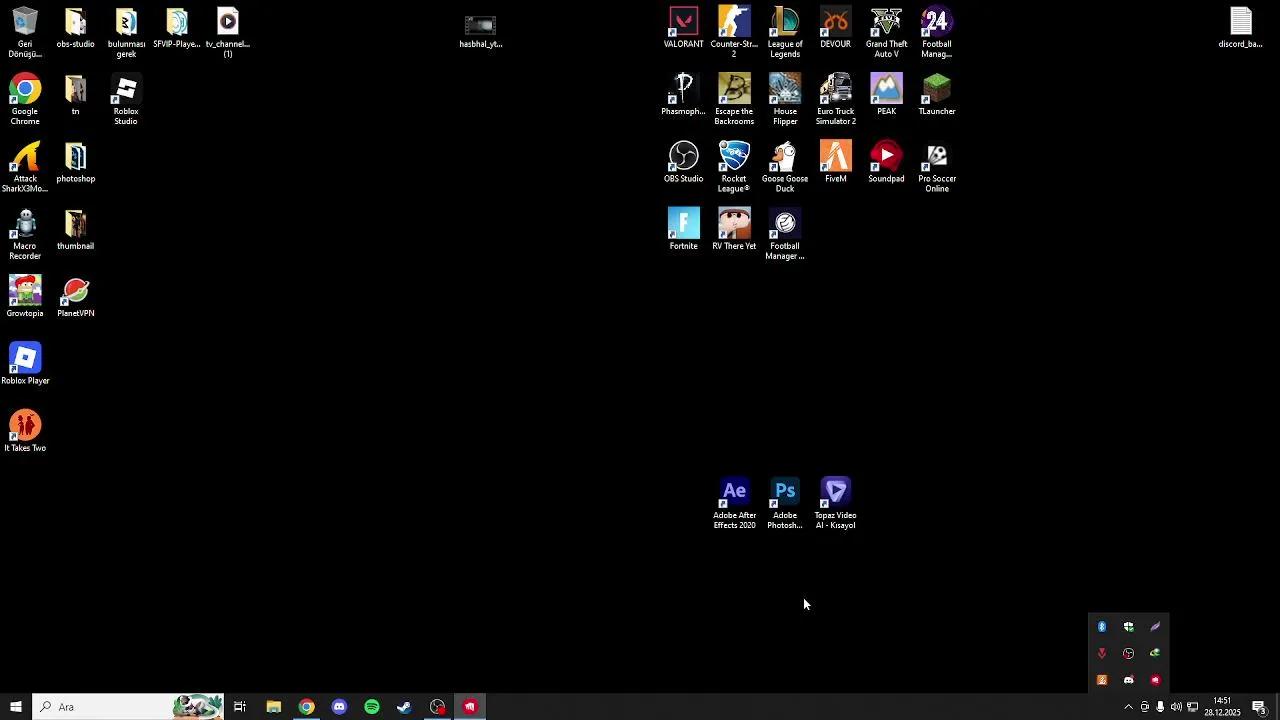Screen dimensions: 1280x720
Task: Open the clock showing 14:51
Action: pos(1222,707)
